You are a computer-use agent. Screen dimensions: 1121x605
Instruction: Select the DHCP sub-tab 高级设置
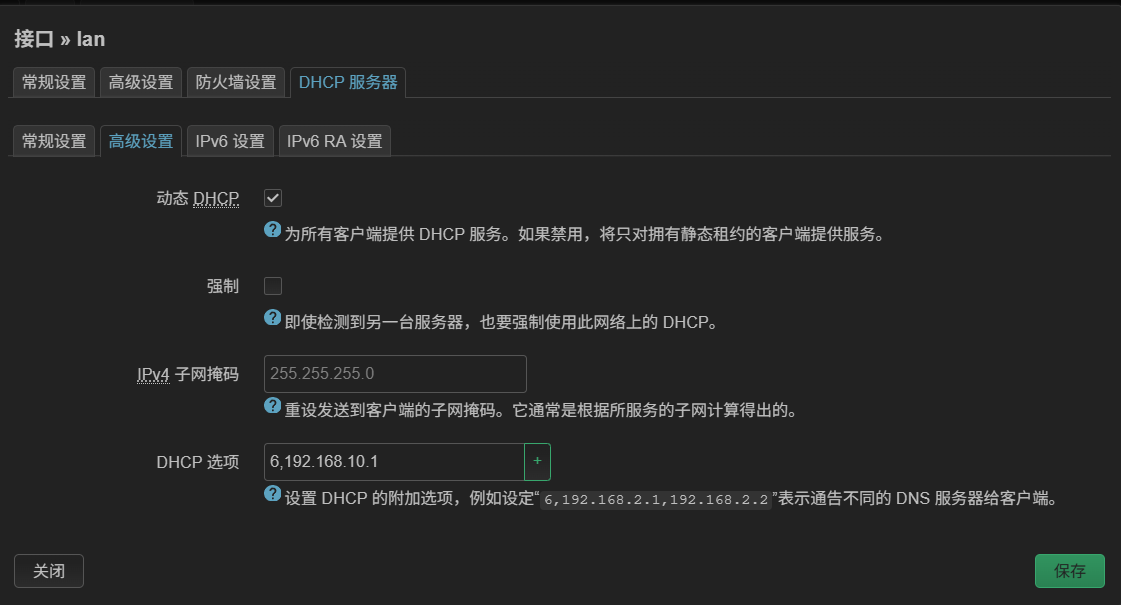coord(141,141)
